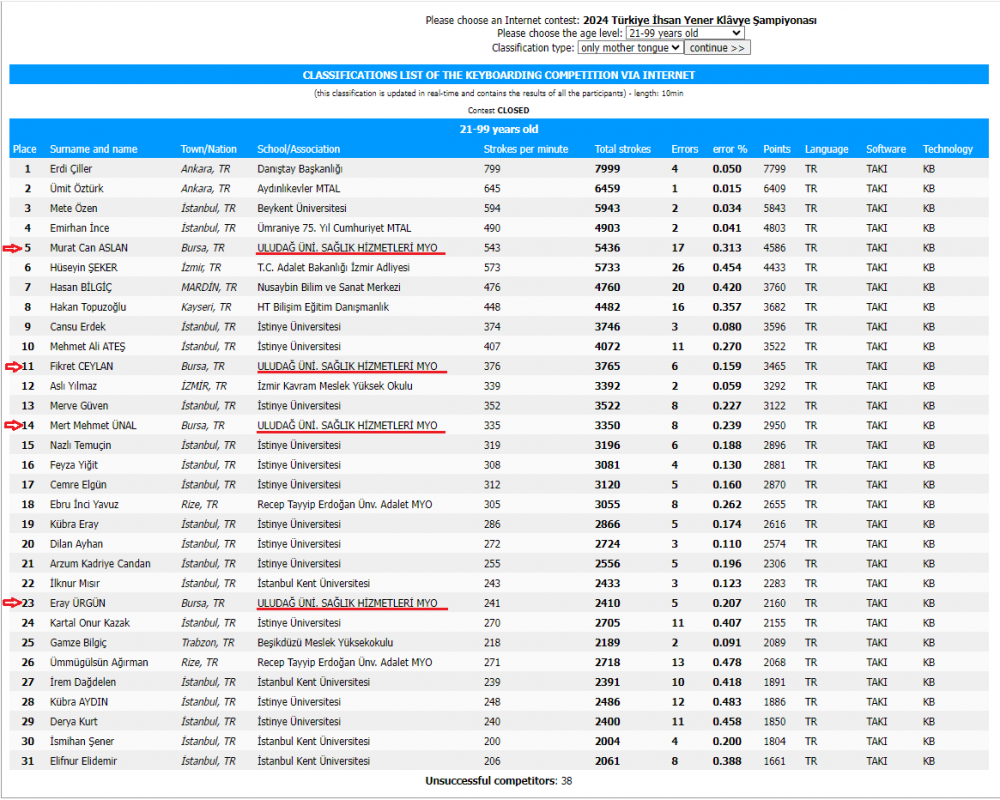The width and height of the screenshot is (1000, 800).
Task: Click the red arrow beside place 23
Action: [x=11, y=603]
